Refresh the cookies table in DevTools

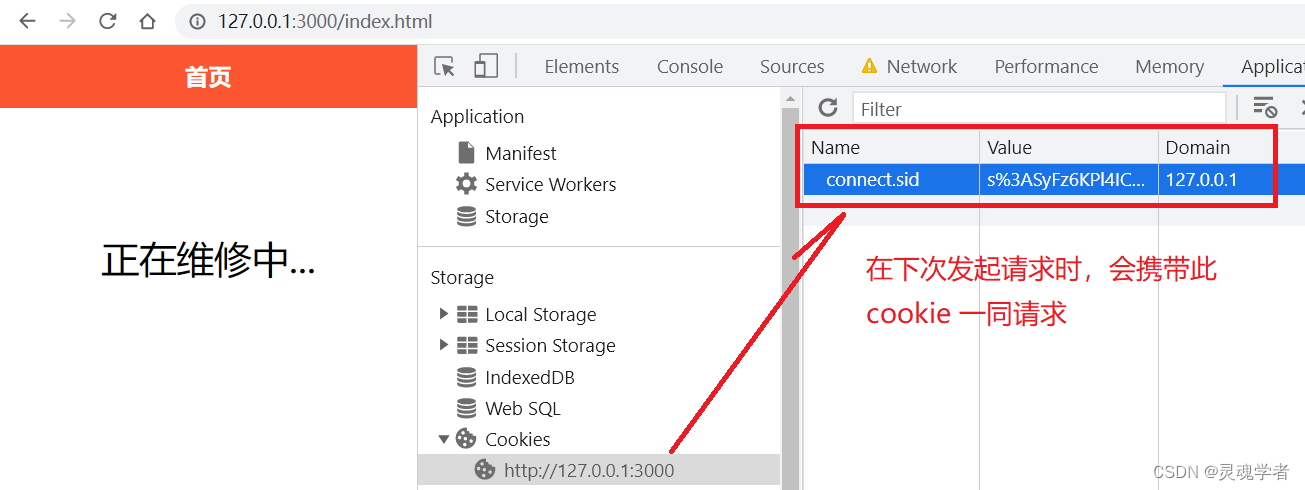point(828,108)
